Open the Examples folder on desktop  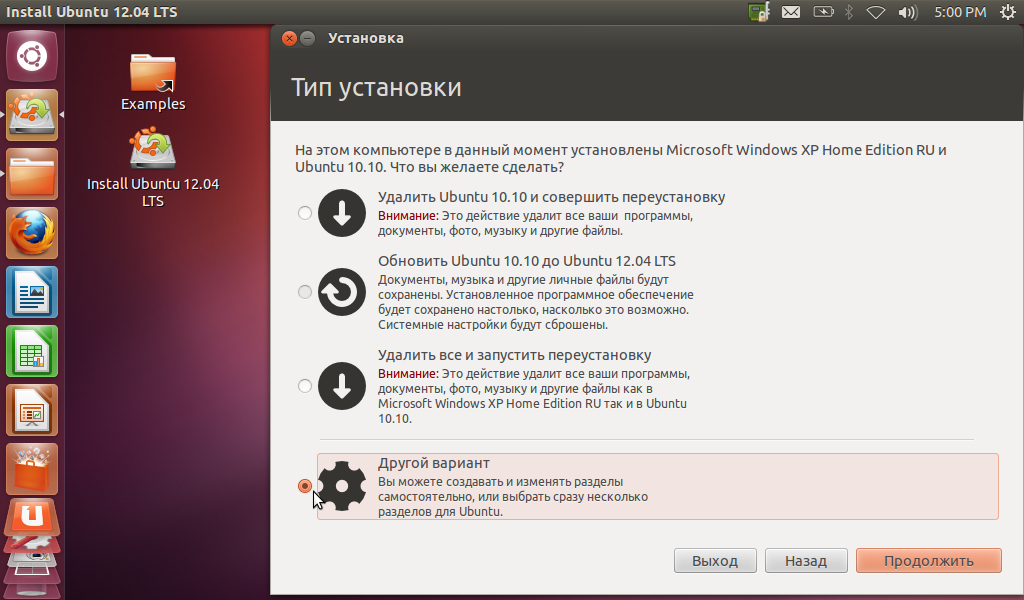[153, 82]
